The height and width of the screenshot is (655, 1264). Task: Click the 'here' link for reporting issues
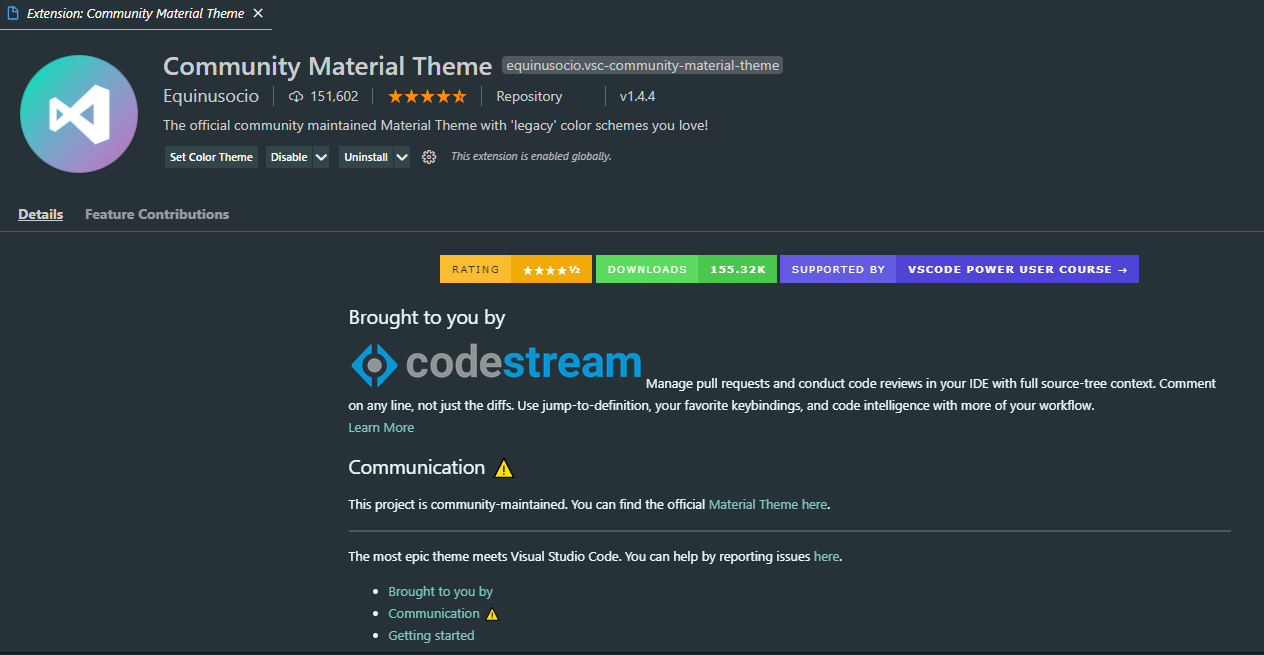[826, 556]
